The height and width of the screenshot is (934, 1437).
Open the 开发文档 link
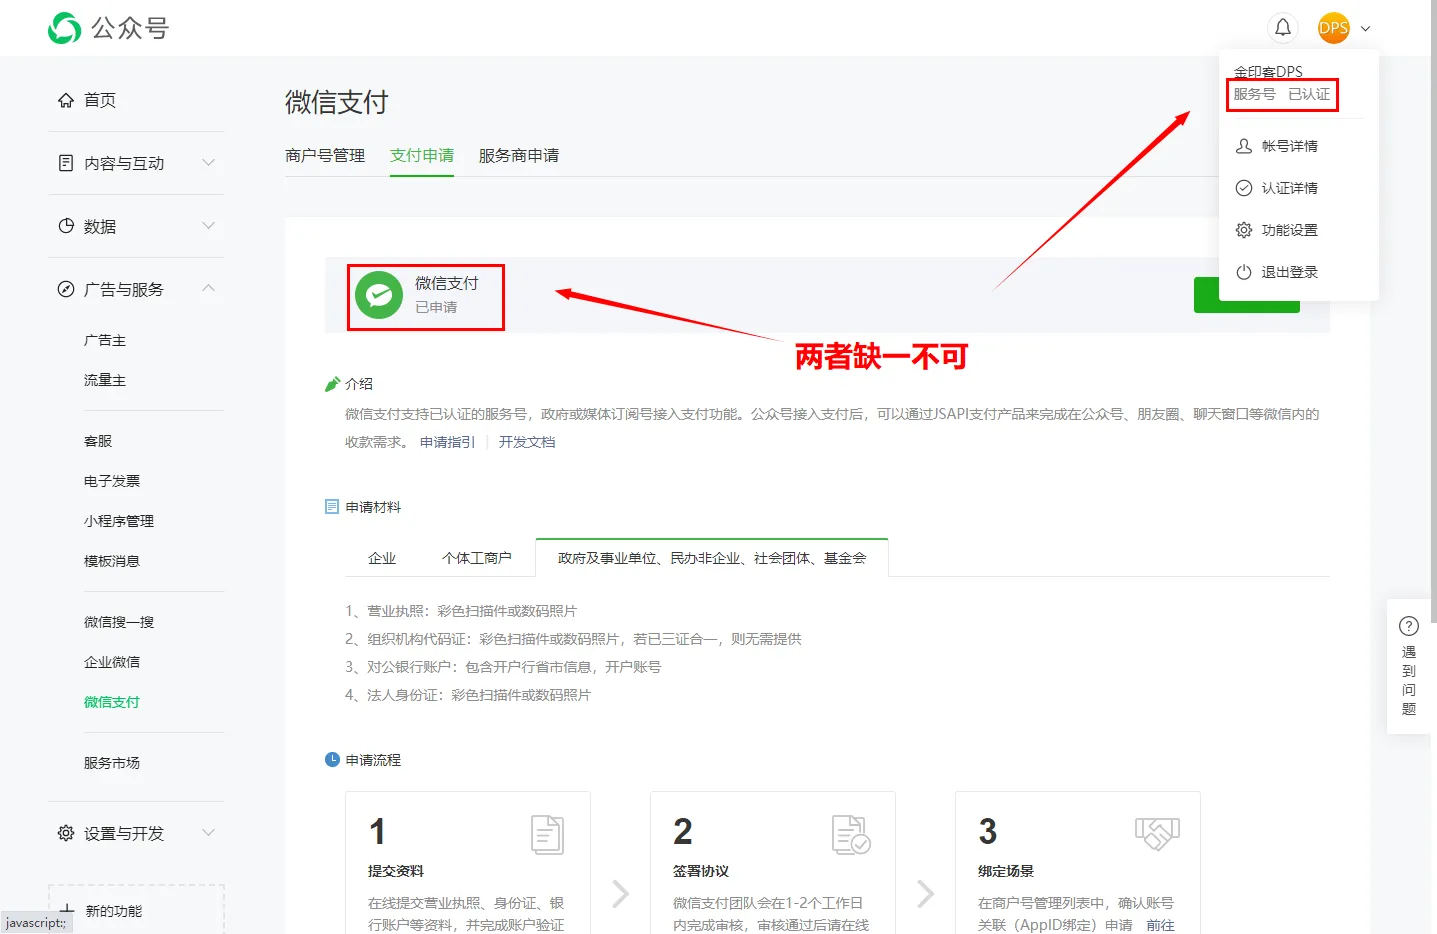click(527, 442)
